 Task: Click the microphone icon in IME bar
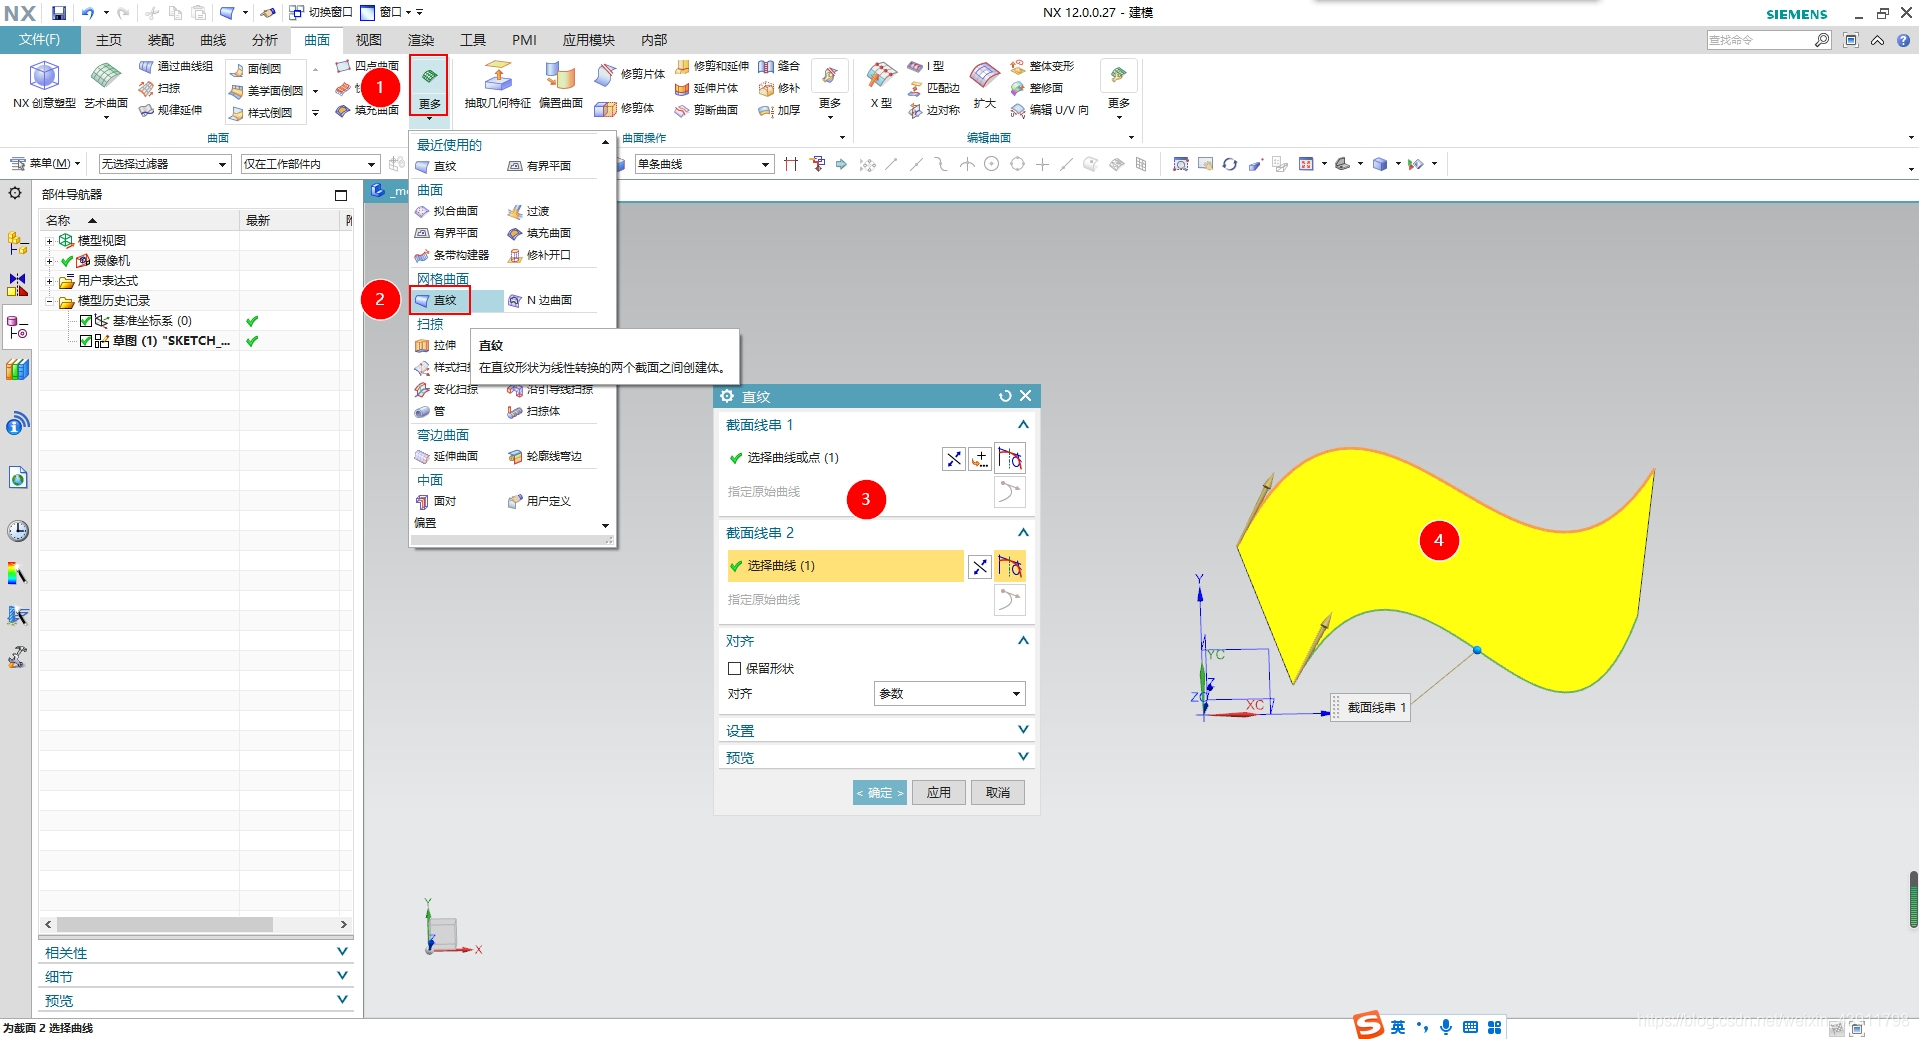pyautogui.click(x=1446, y=1027)
